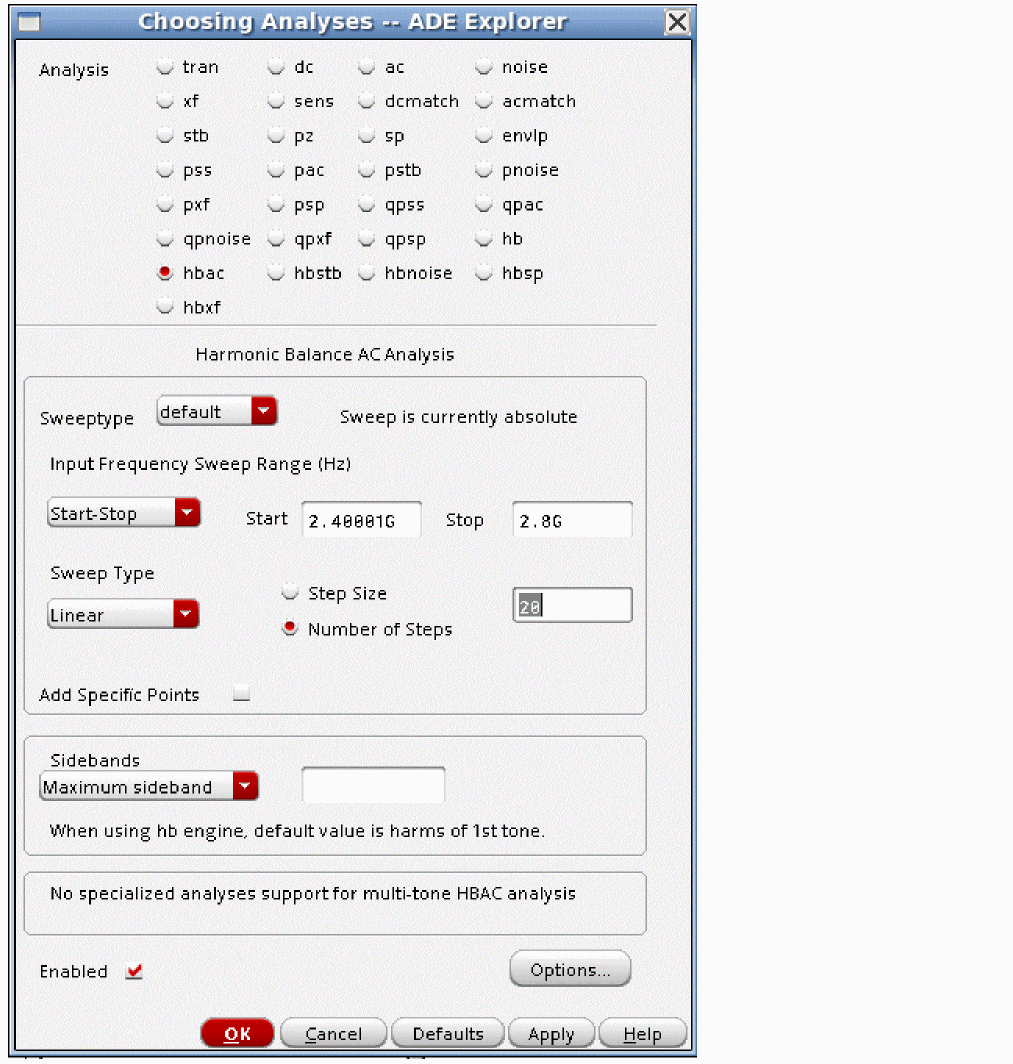Viewport: 1013px width, 1064px height.
Task: Choose hbstb analysis
Action: (275, 273)
